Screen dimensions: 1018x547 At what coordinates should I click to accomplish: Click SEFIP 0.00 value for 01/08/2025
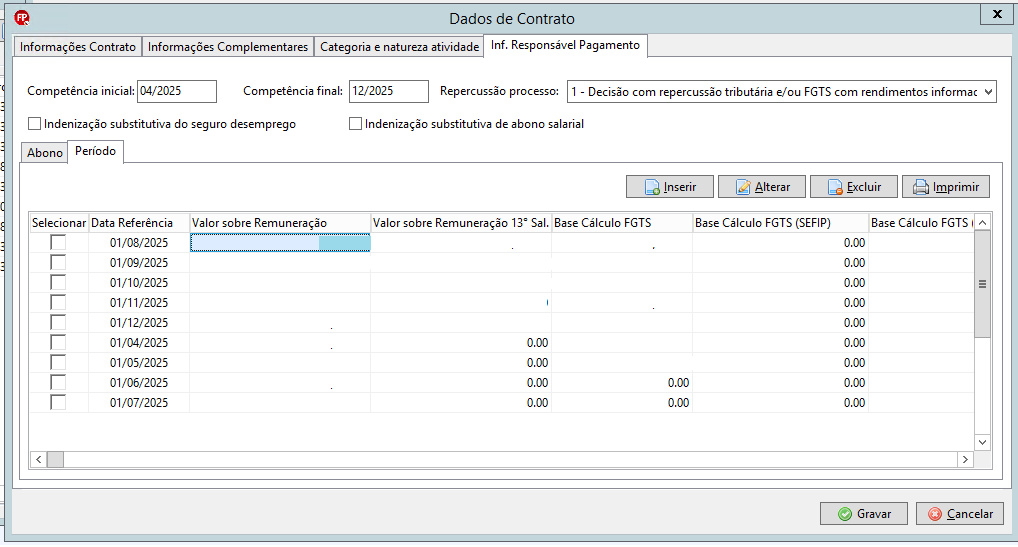click(x=854, y=243)
